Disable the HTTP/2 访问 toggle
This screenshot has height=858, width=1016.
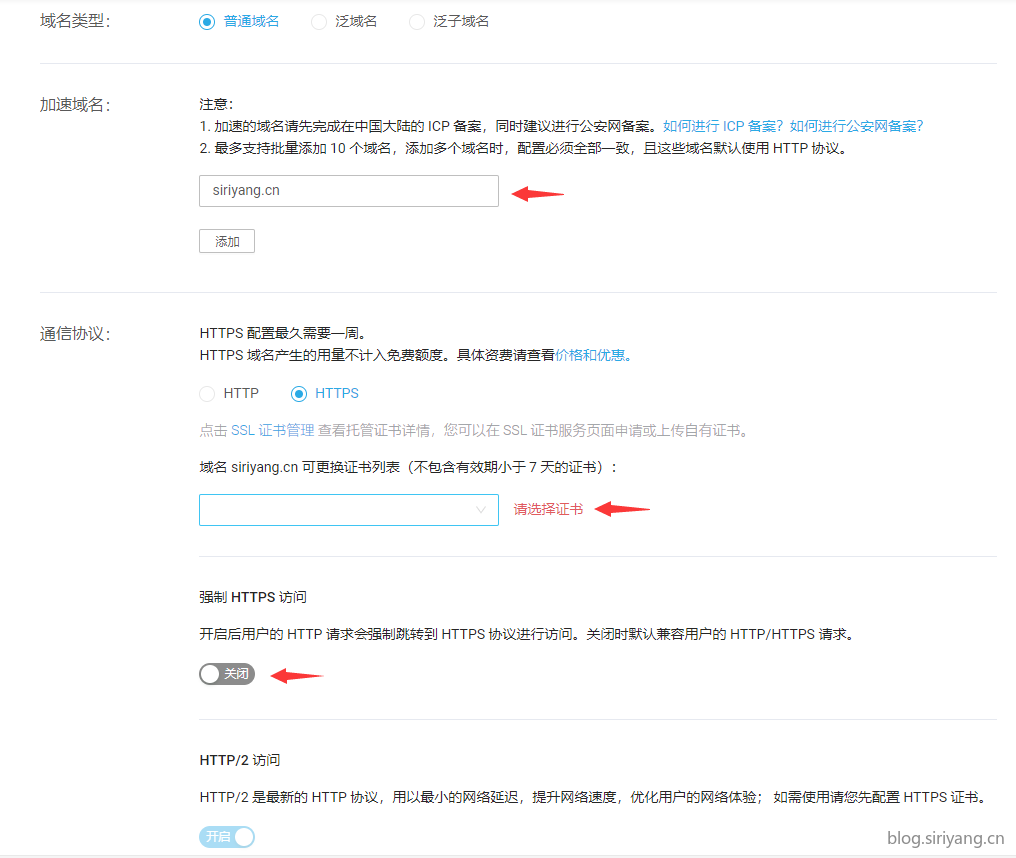(227, 836)
